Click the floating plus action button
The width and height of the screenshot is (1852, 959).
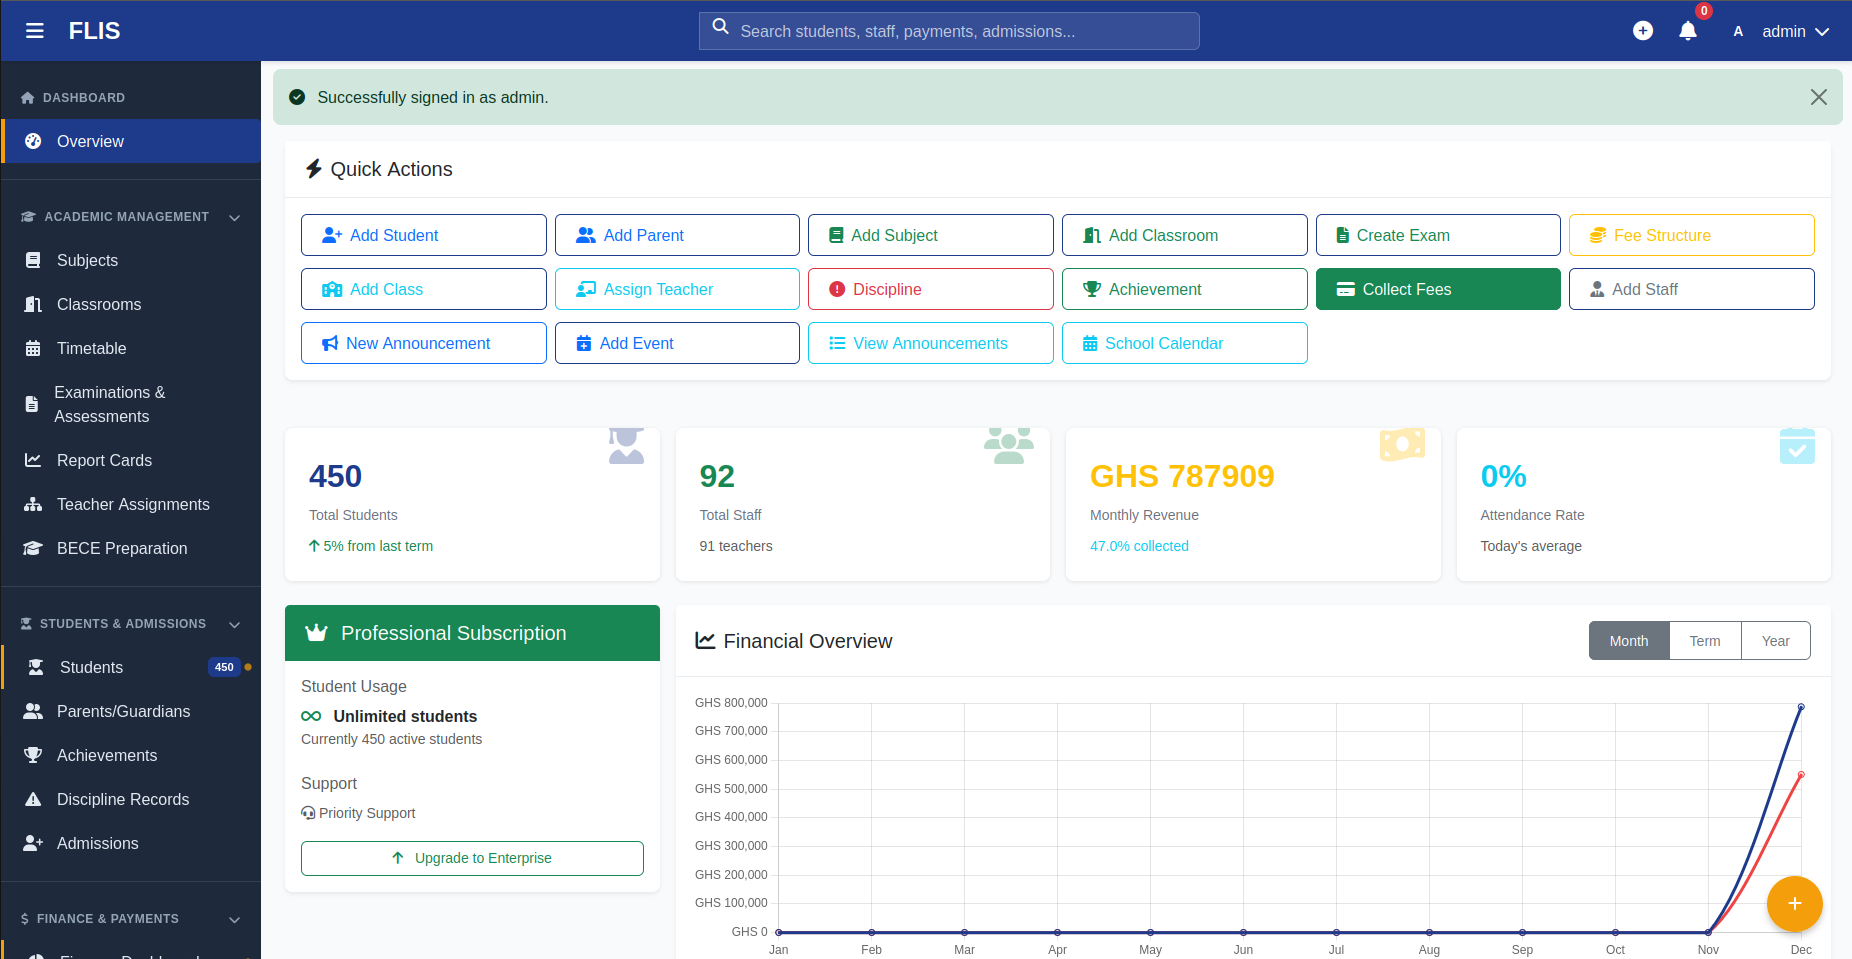pos(1794,903)
